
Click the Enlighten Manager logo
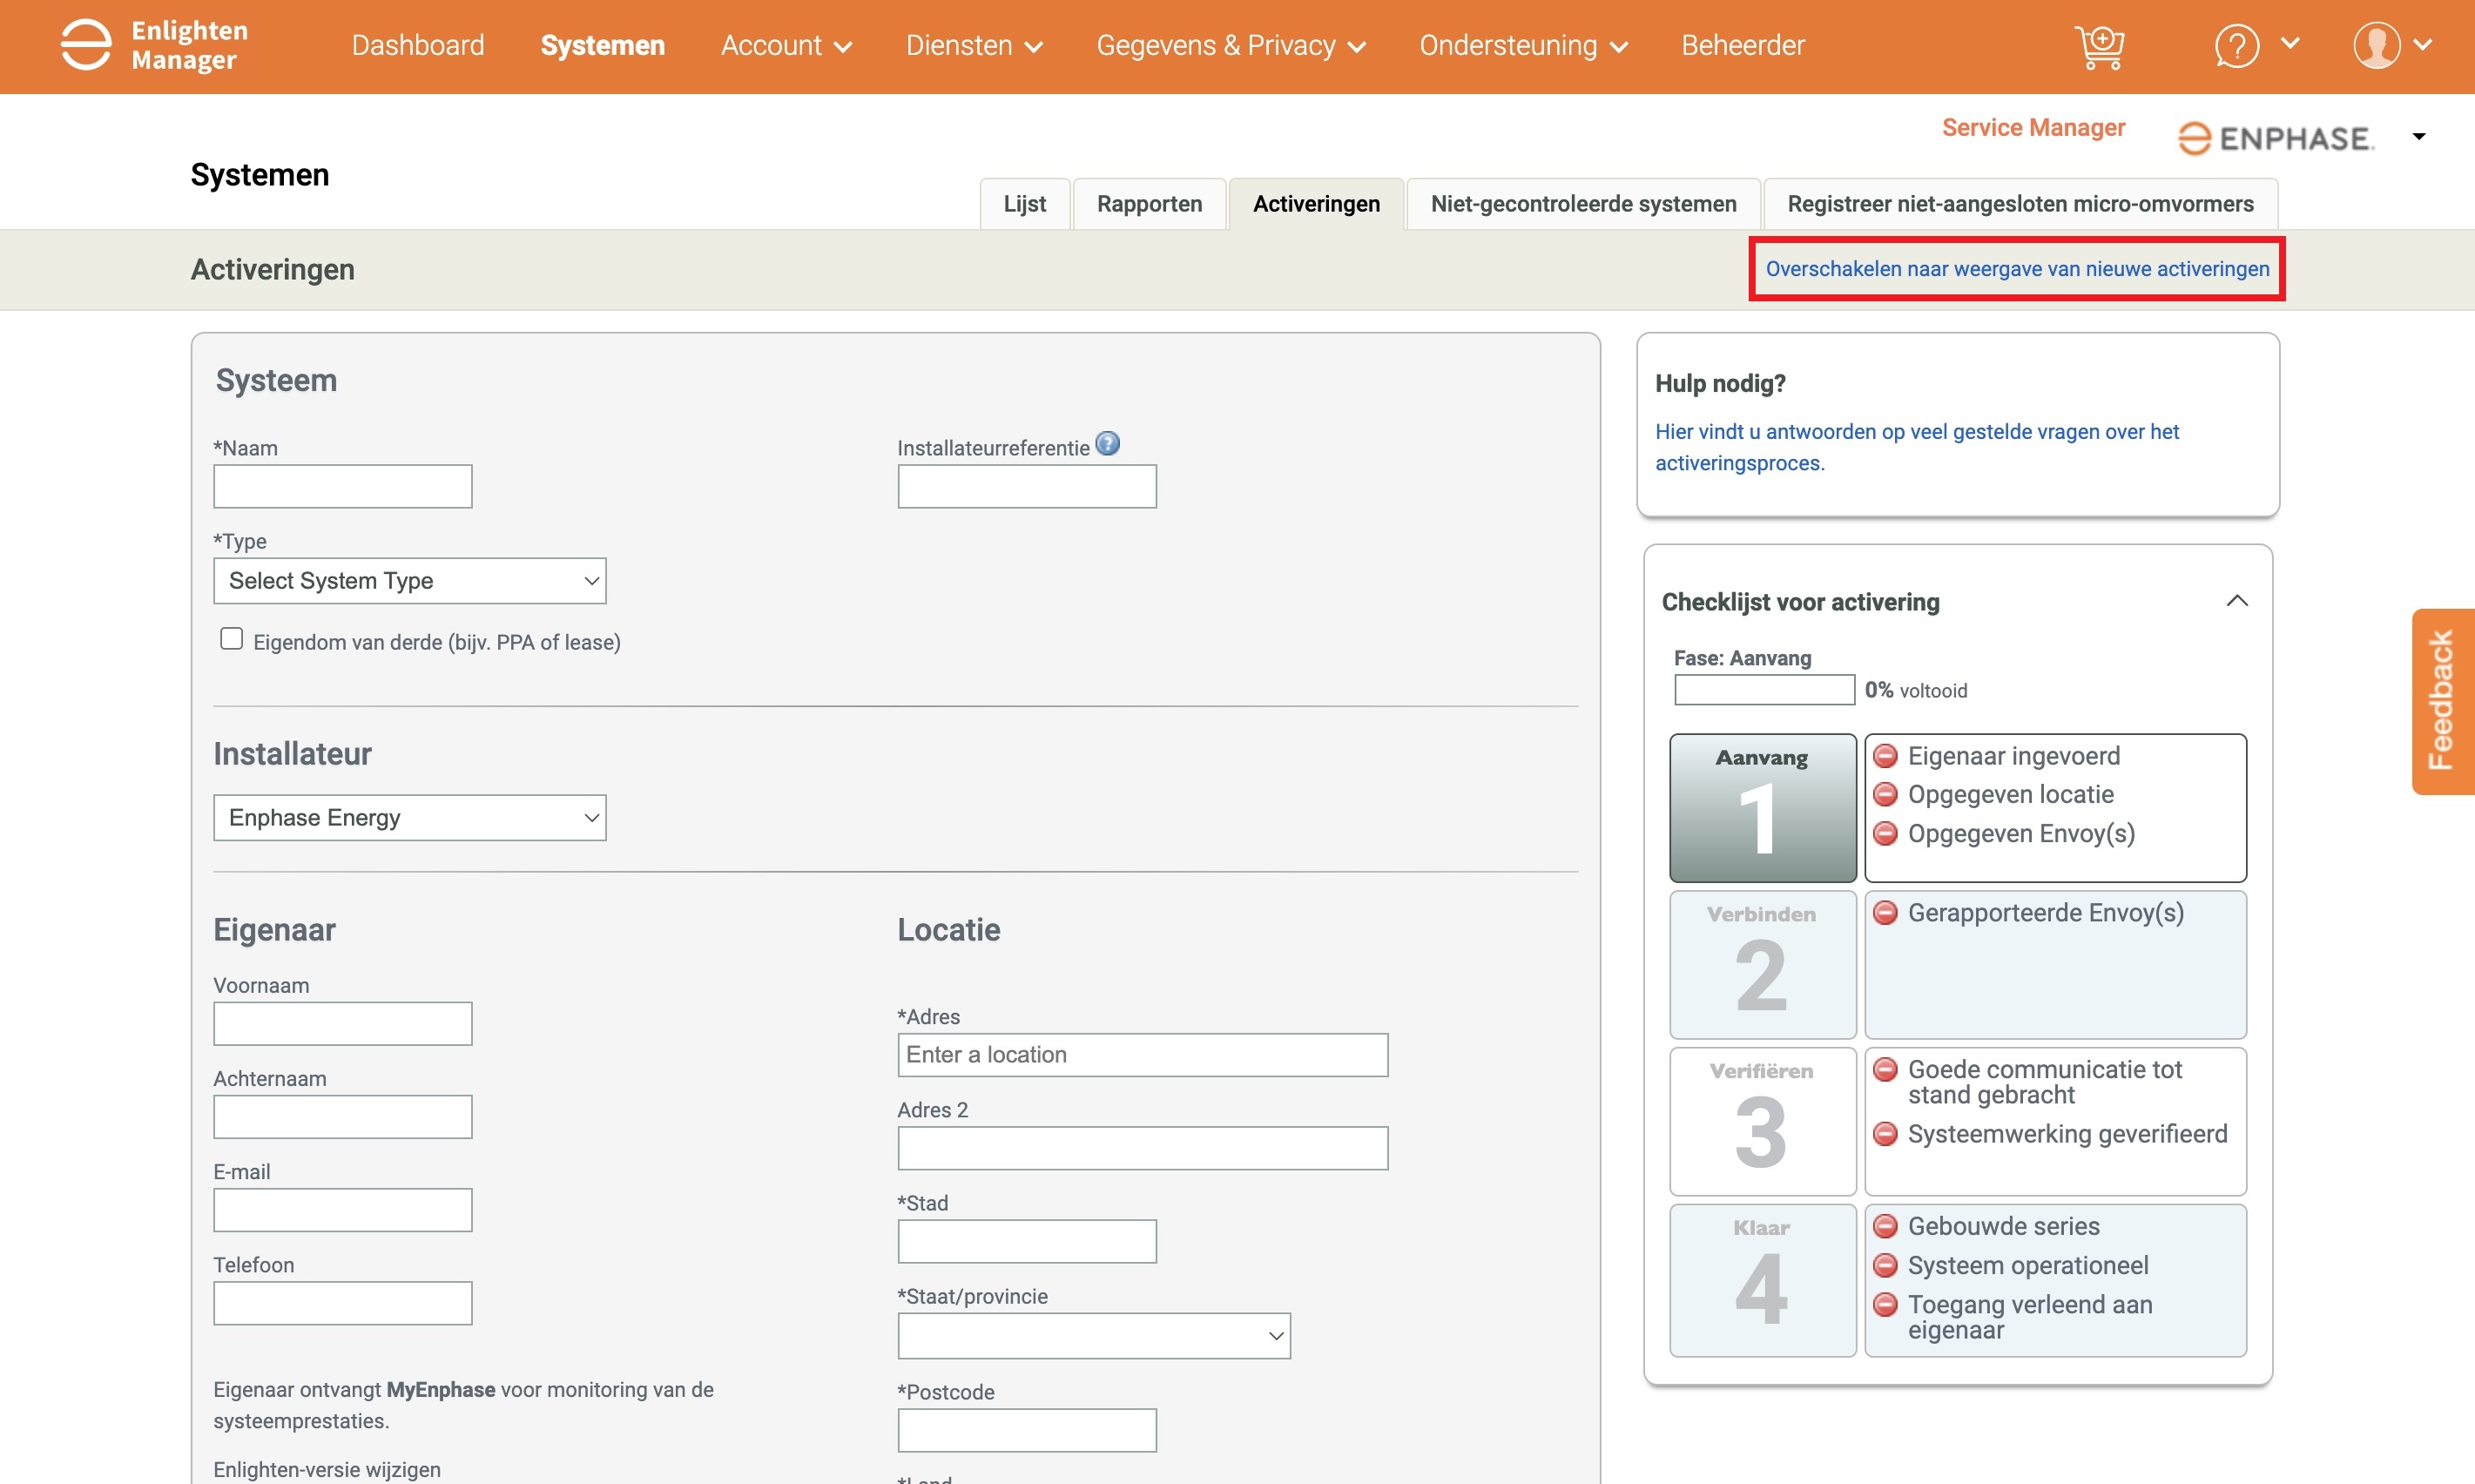tap(154, 45)
